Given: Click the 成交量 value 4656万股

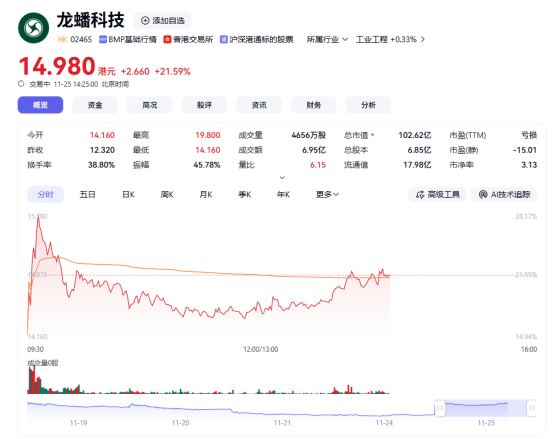Looking at the screenshot, I should tap(308, 135).
